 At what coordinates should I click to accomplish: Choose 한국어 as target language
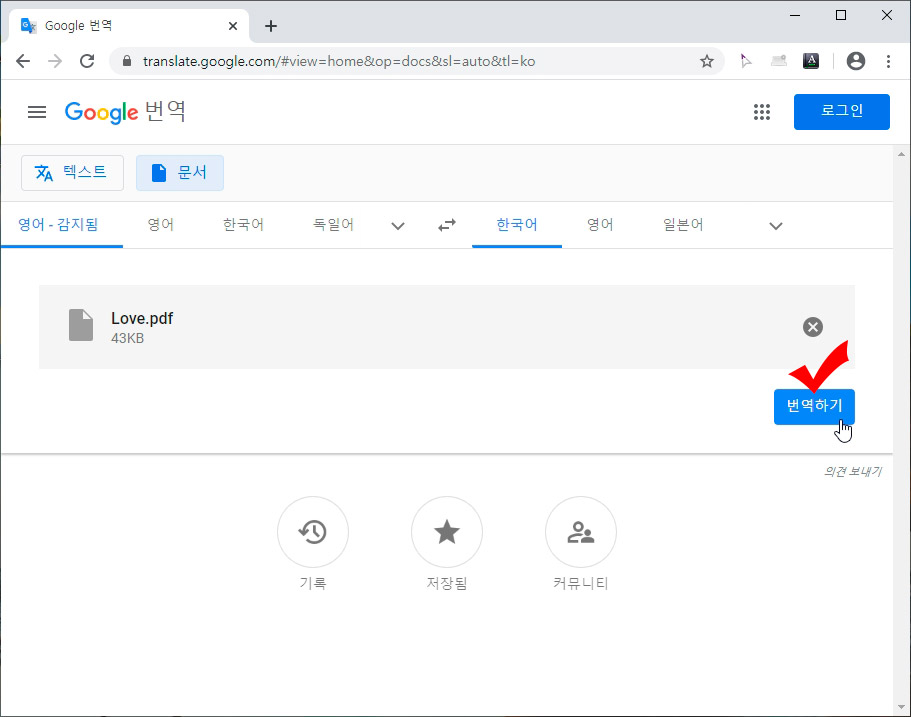coord(517,225)
